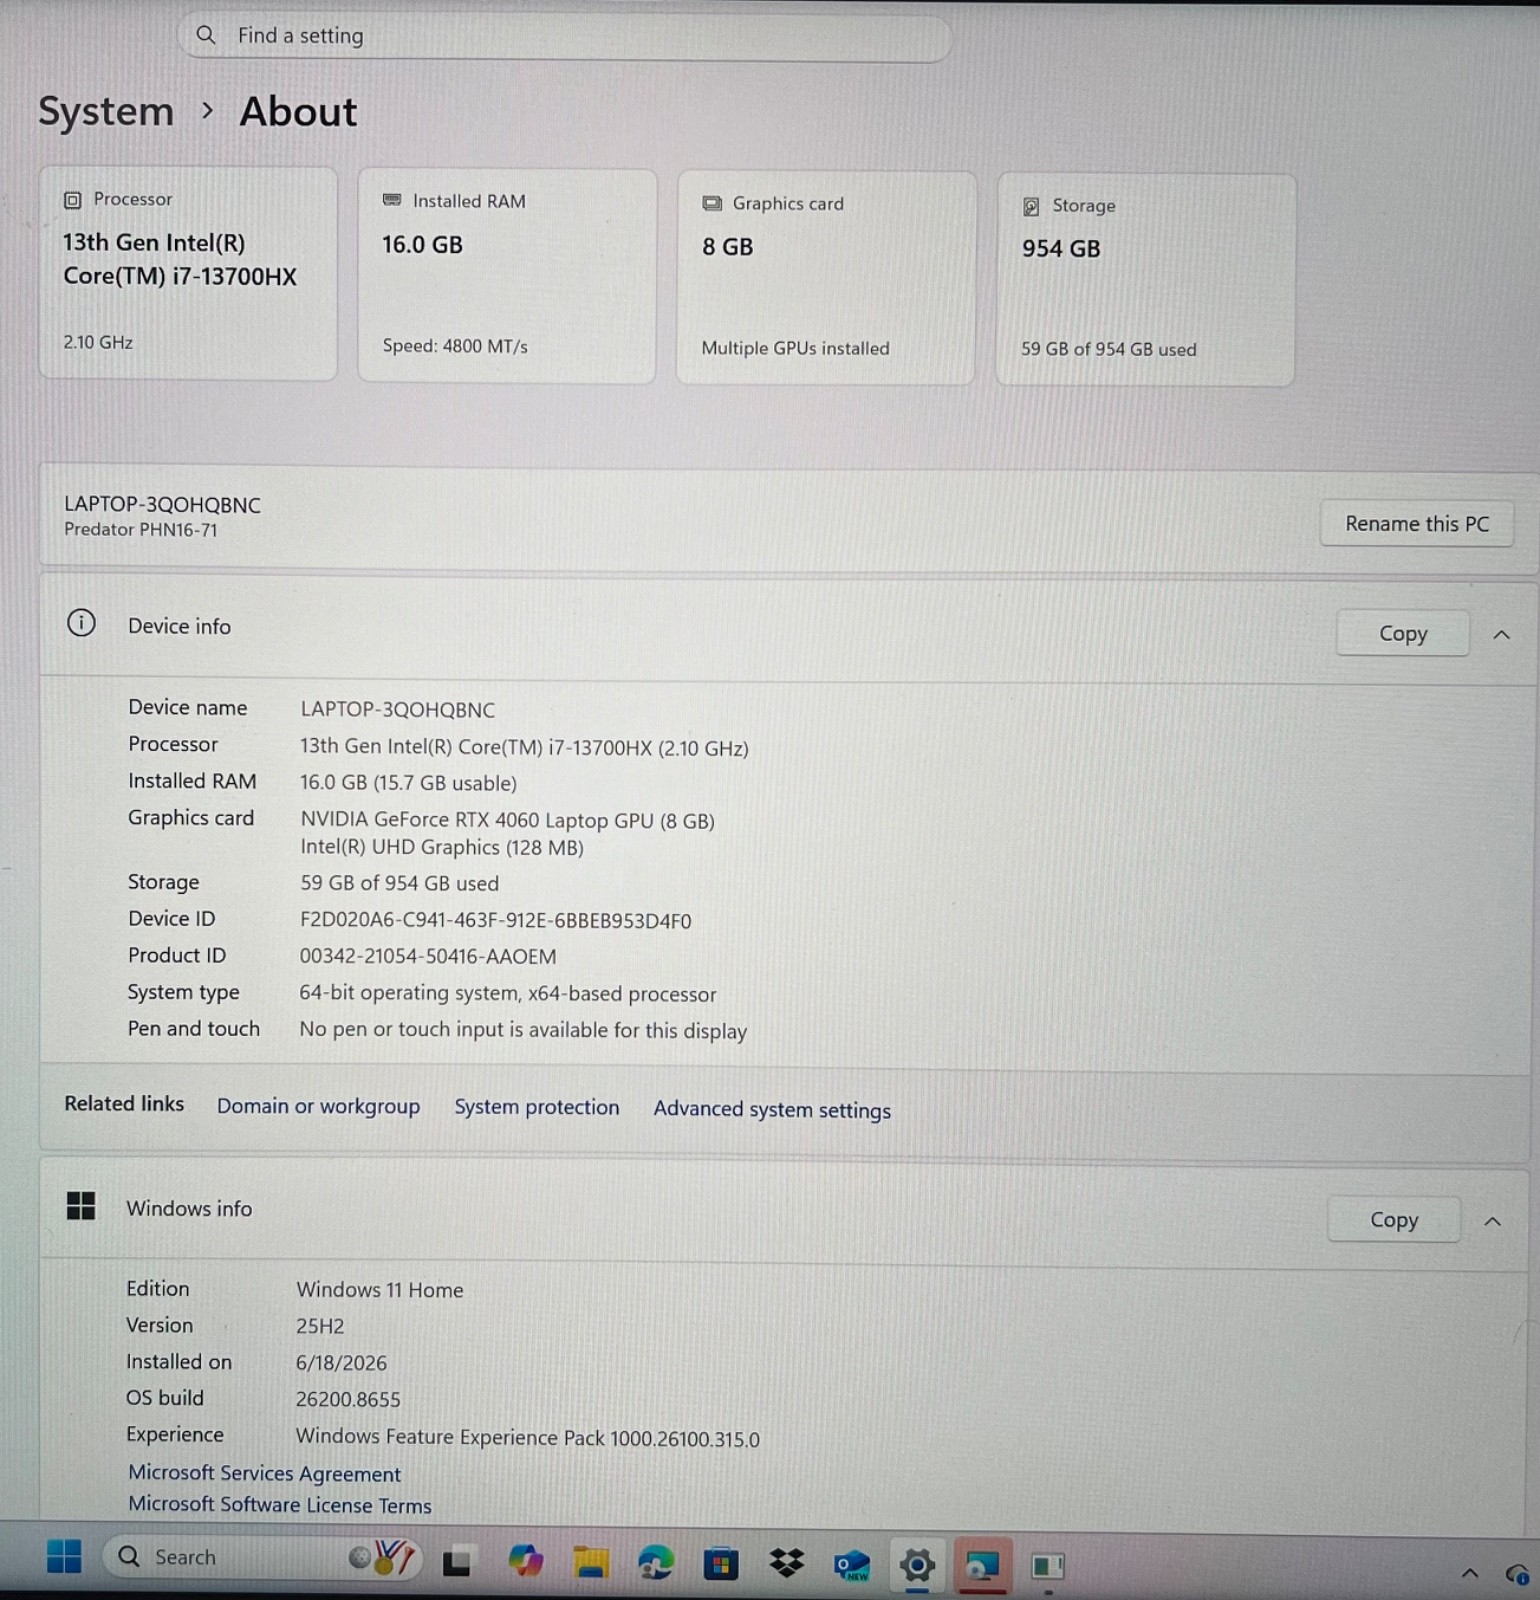Open the Windows Start menu
Screen dimensions: 1540x1600
[65, 1557]
